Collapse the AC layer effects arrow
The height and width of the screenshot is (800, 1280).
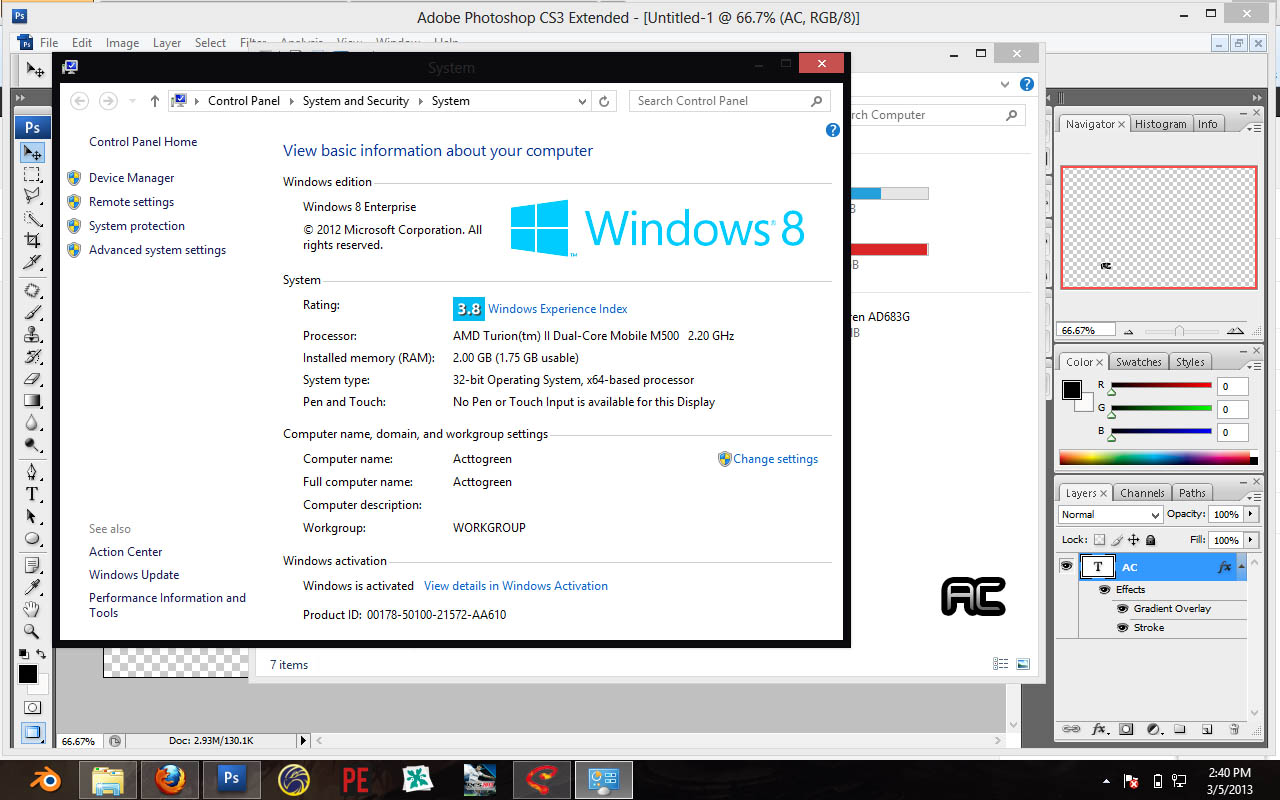[1242, 566]
